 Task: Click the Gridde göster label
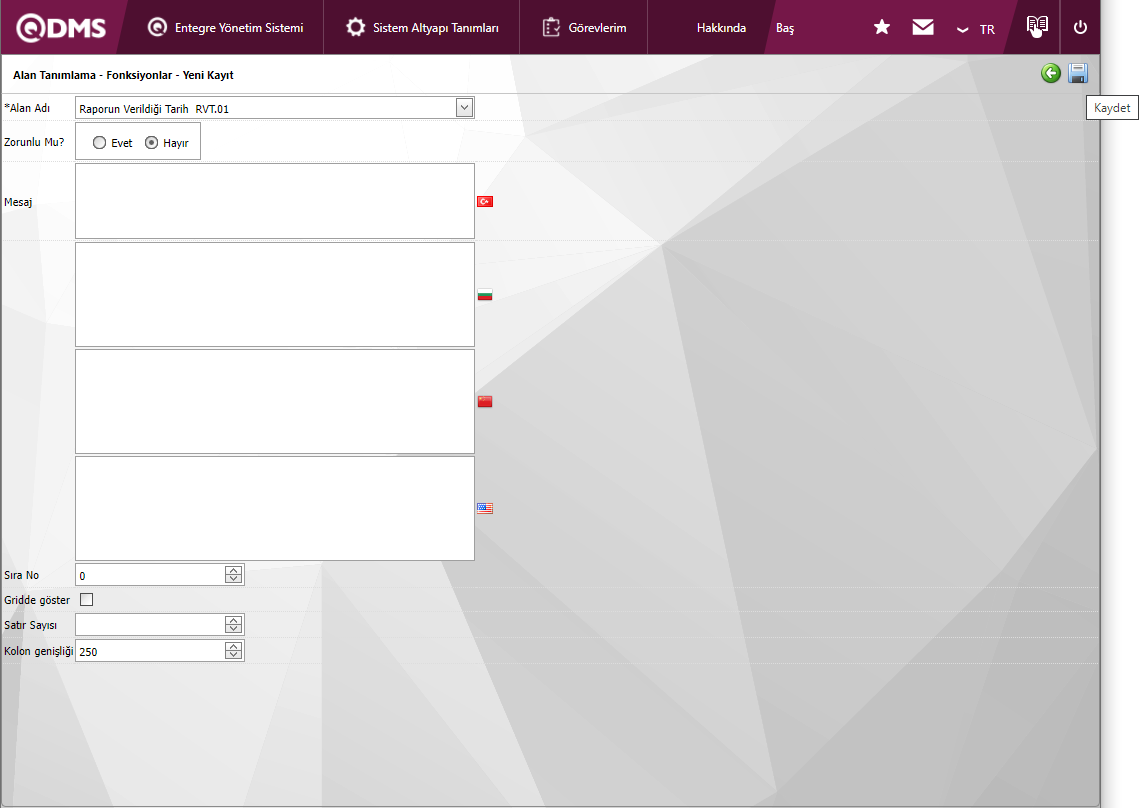37,600
